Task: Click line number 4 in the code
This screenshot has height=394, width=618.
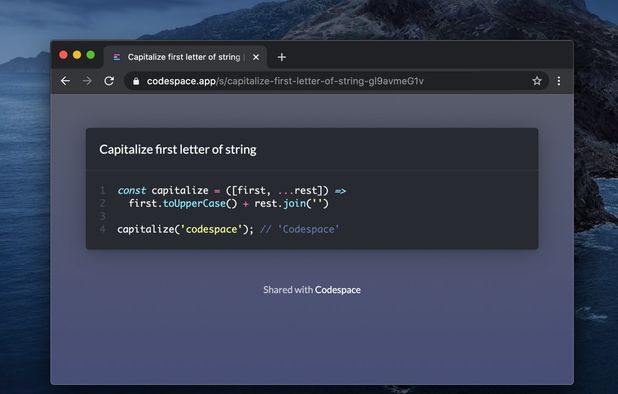Action: tap(102, 229)
